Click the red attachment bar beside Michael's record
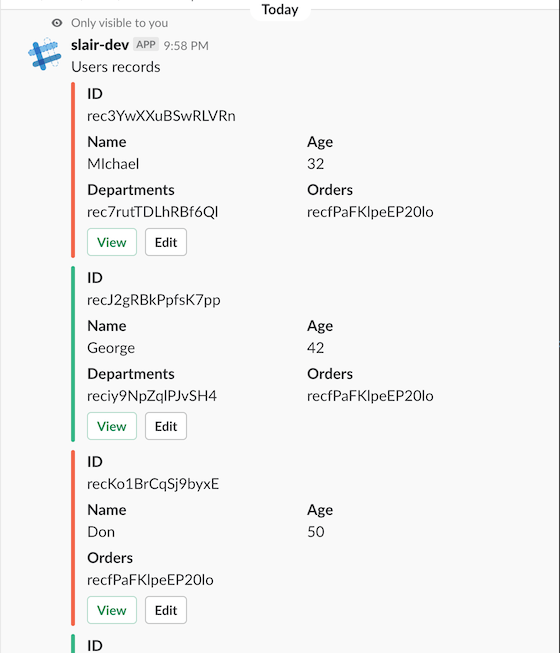 [x=73, y=170]
